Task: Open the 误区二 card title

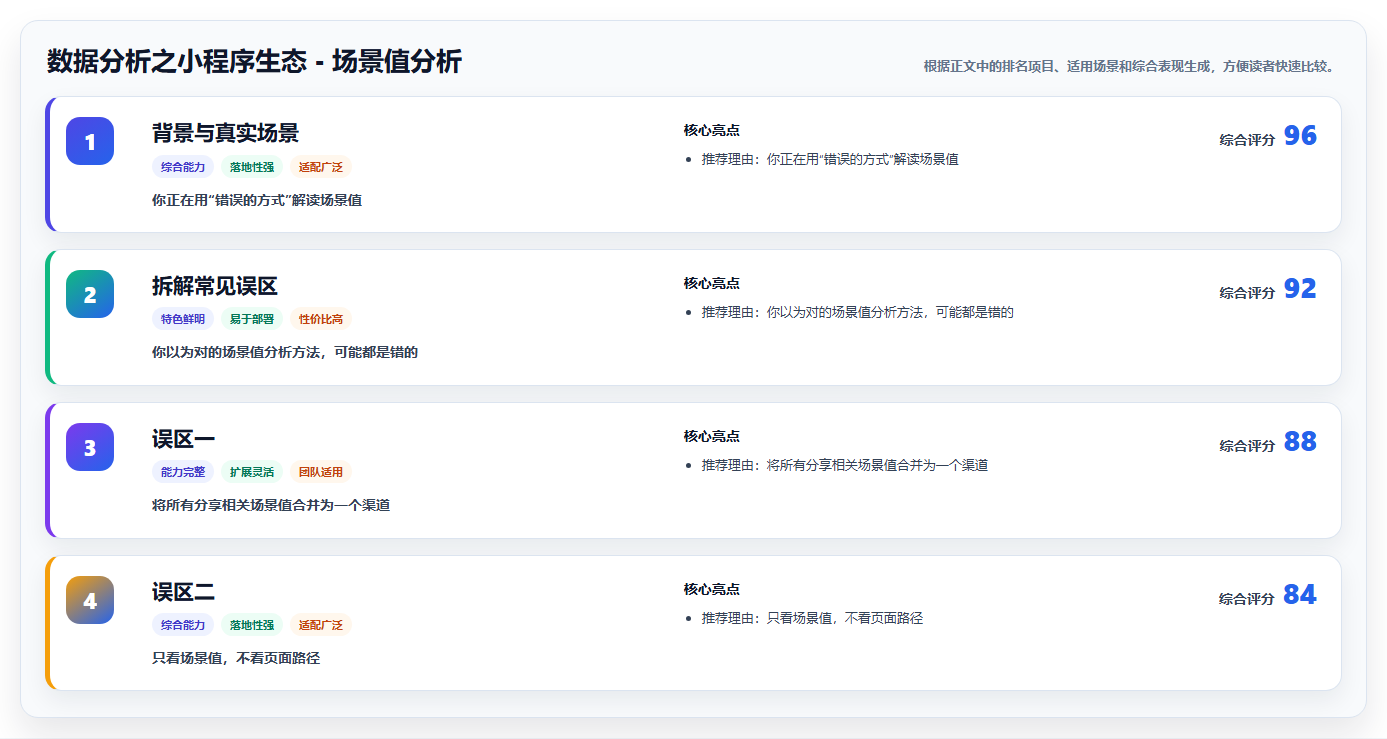Action: tap(183, 592)
